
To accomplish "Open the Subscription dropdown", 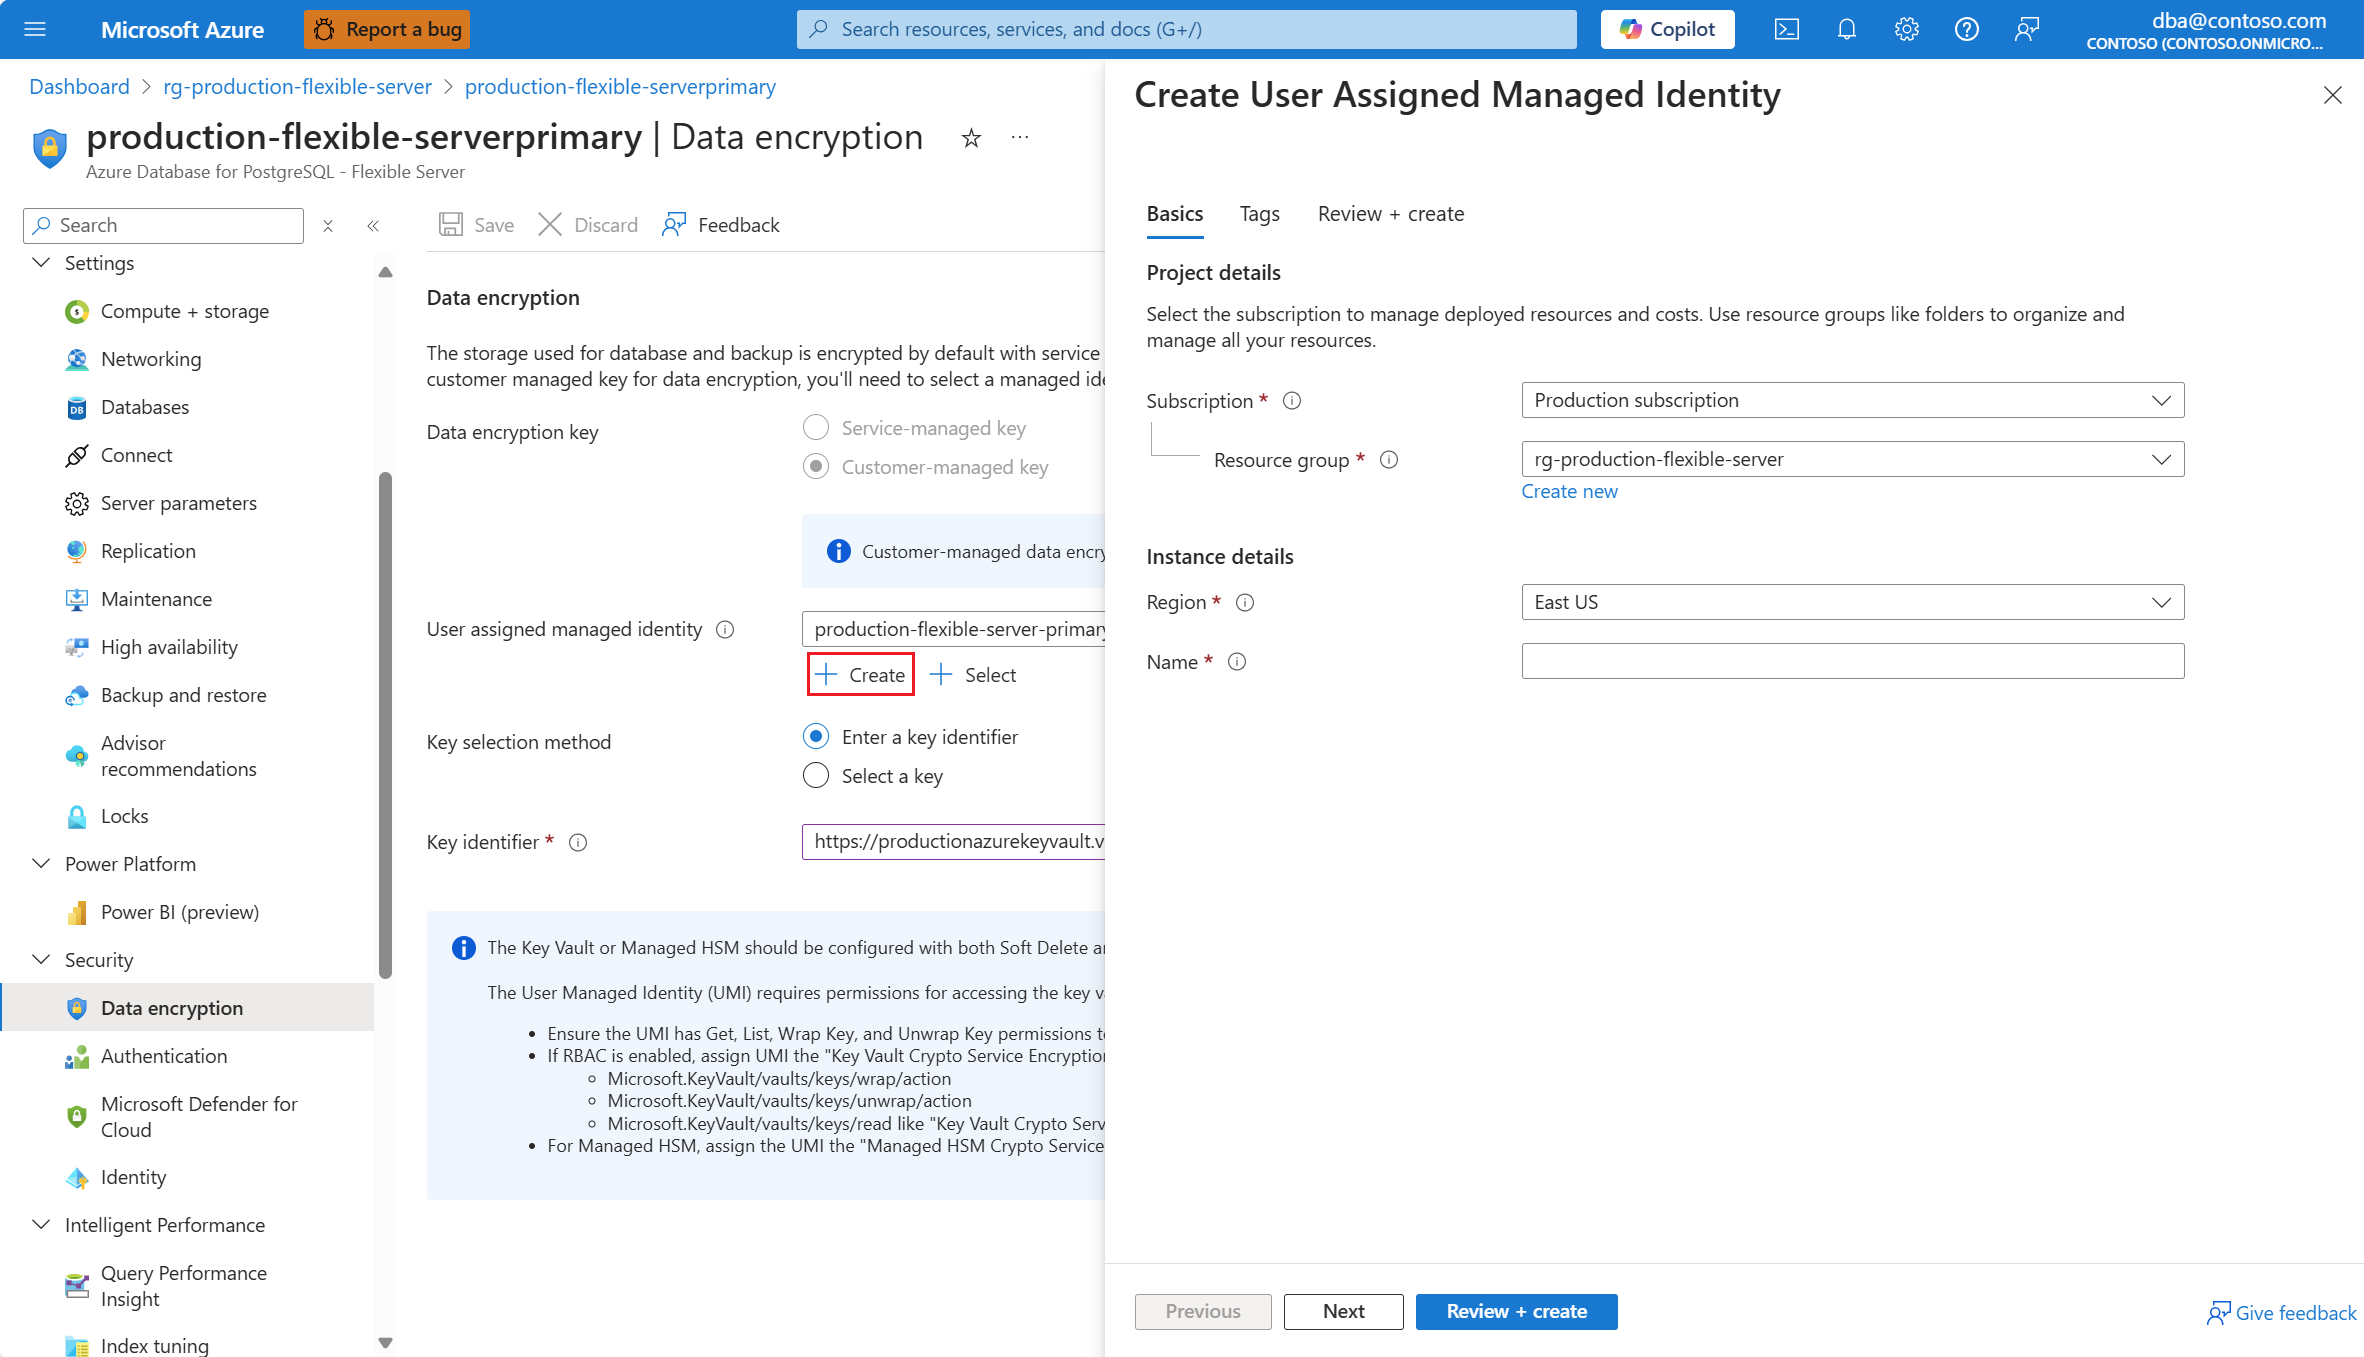I will click(1852, 400).
